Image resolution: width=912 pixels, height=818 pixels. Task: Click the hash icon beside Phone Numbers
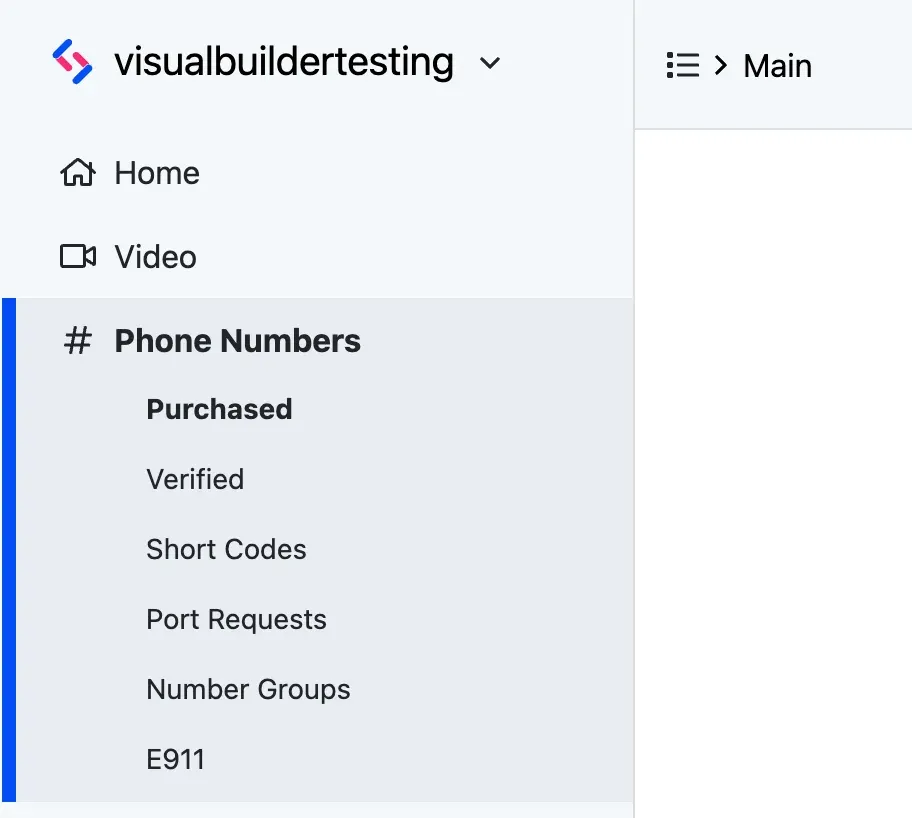pyautogui.click(x=78, y=341)
